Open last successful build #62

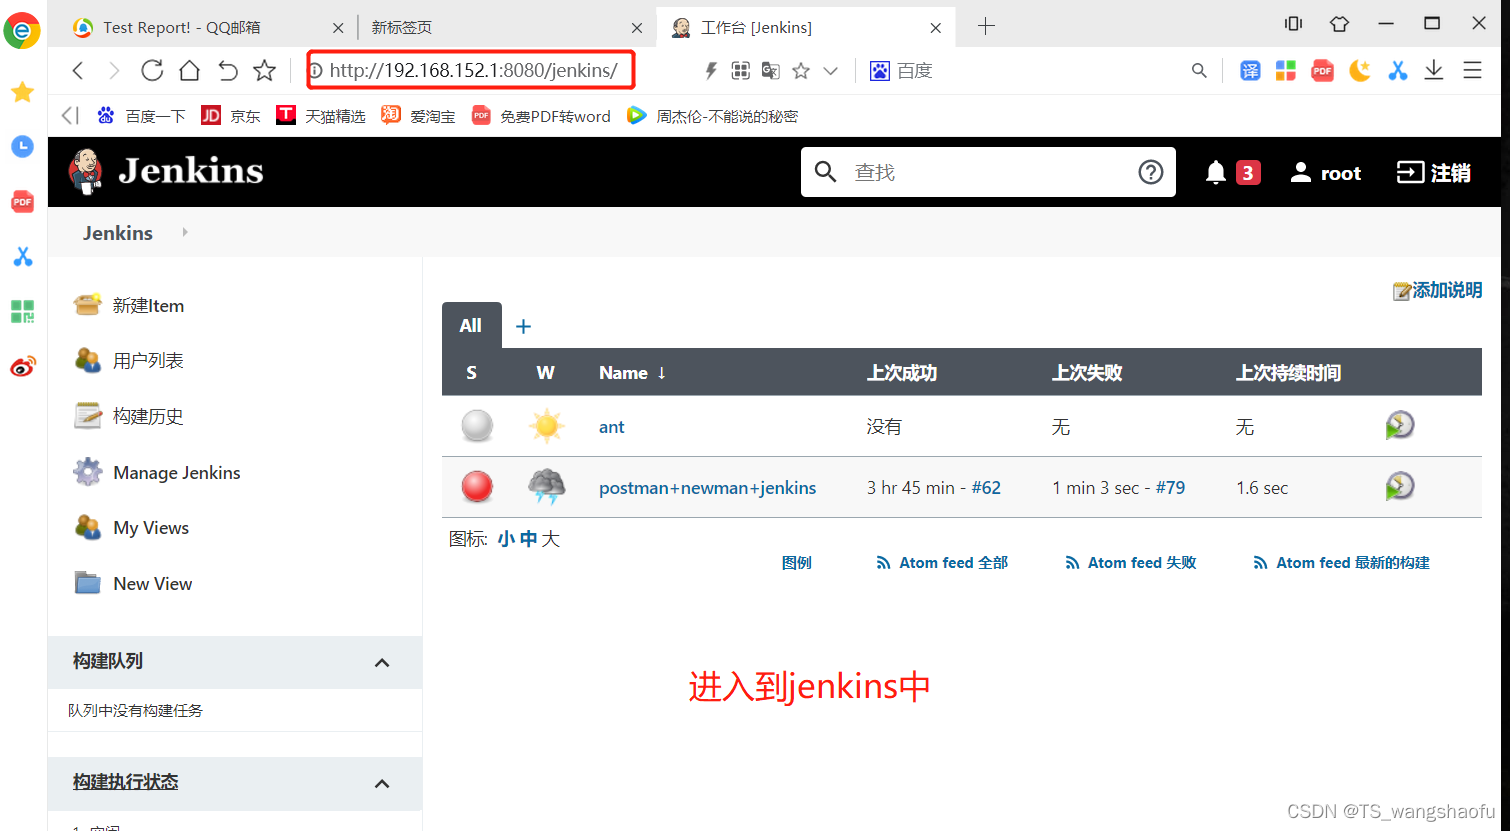pyautogui.click(x=986, y=488)
